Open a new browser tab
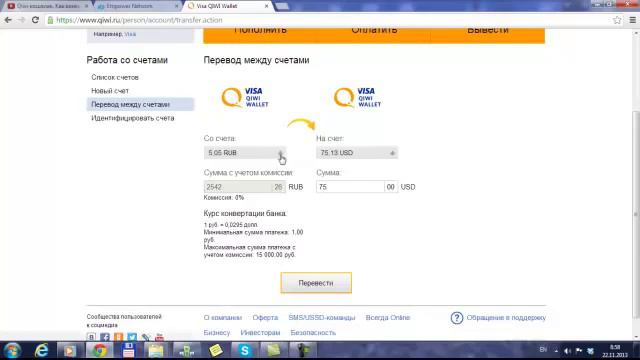The image size is (640, 360). point(282,6)
